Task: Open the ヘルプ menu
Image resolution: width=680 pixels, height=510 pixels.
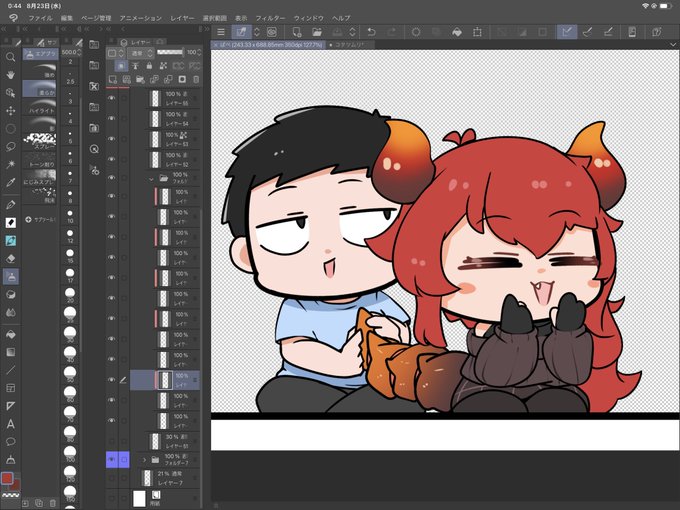Action: [341, 18]
